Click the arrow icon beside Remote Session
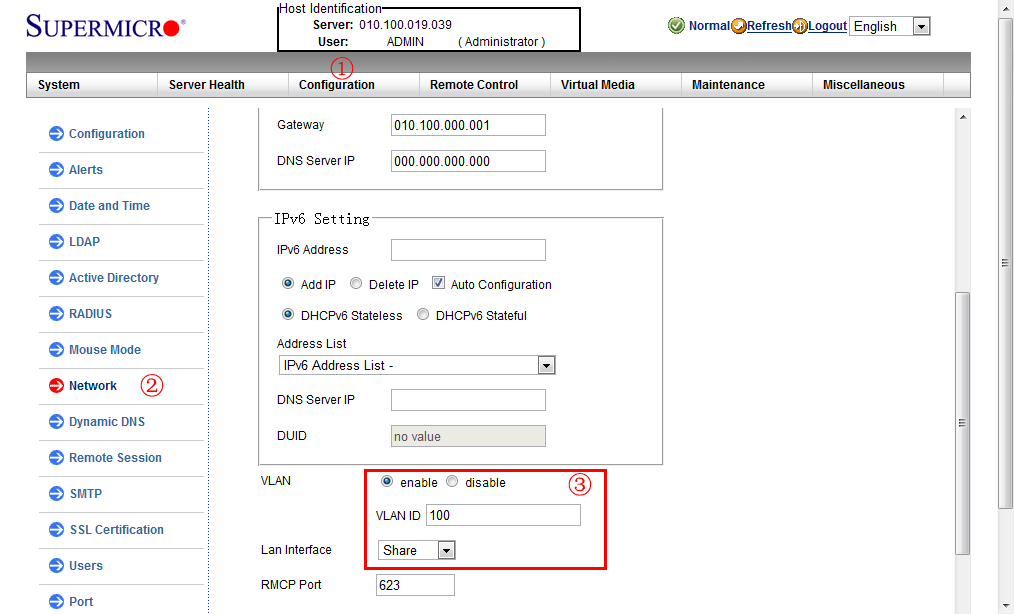1014x614 pixels. click(x=56, y=457)
